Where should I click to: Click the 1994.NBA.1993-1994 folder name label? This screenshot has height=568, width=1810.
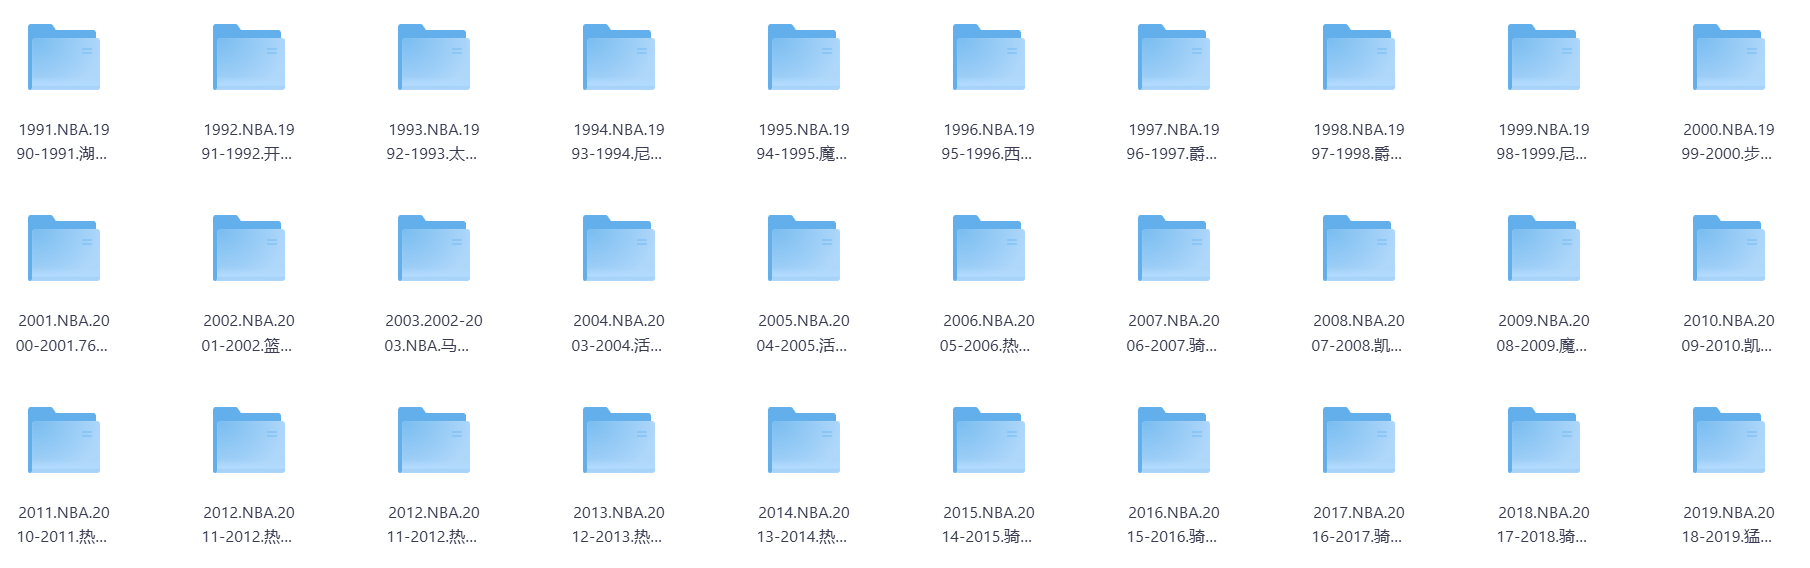pyautogui.click(x=619, y=142)
